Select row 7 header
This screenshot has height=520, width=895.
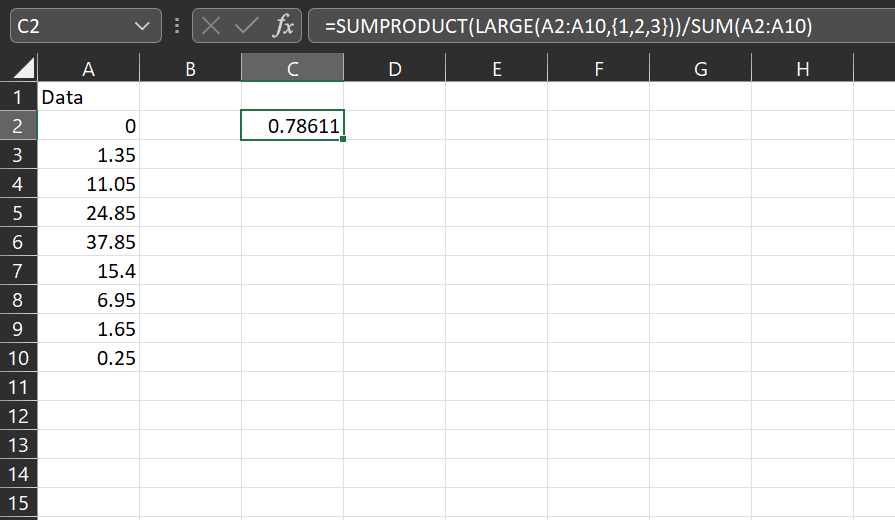pos(18,271)
